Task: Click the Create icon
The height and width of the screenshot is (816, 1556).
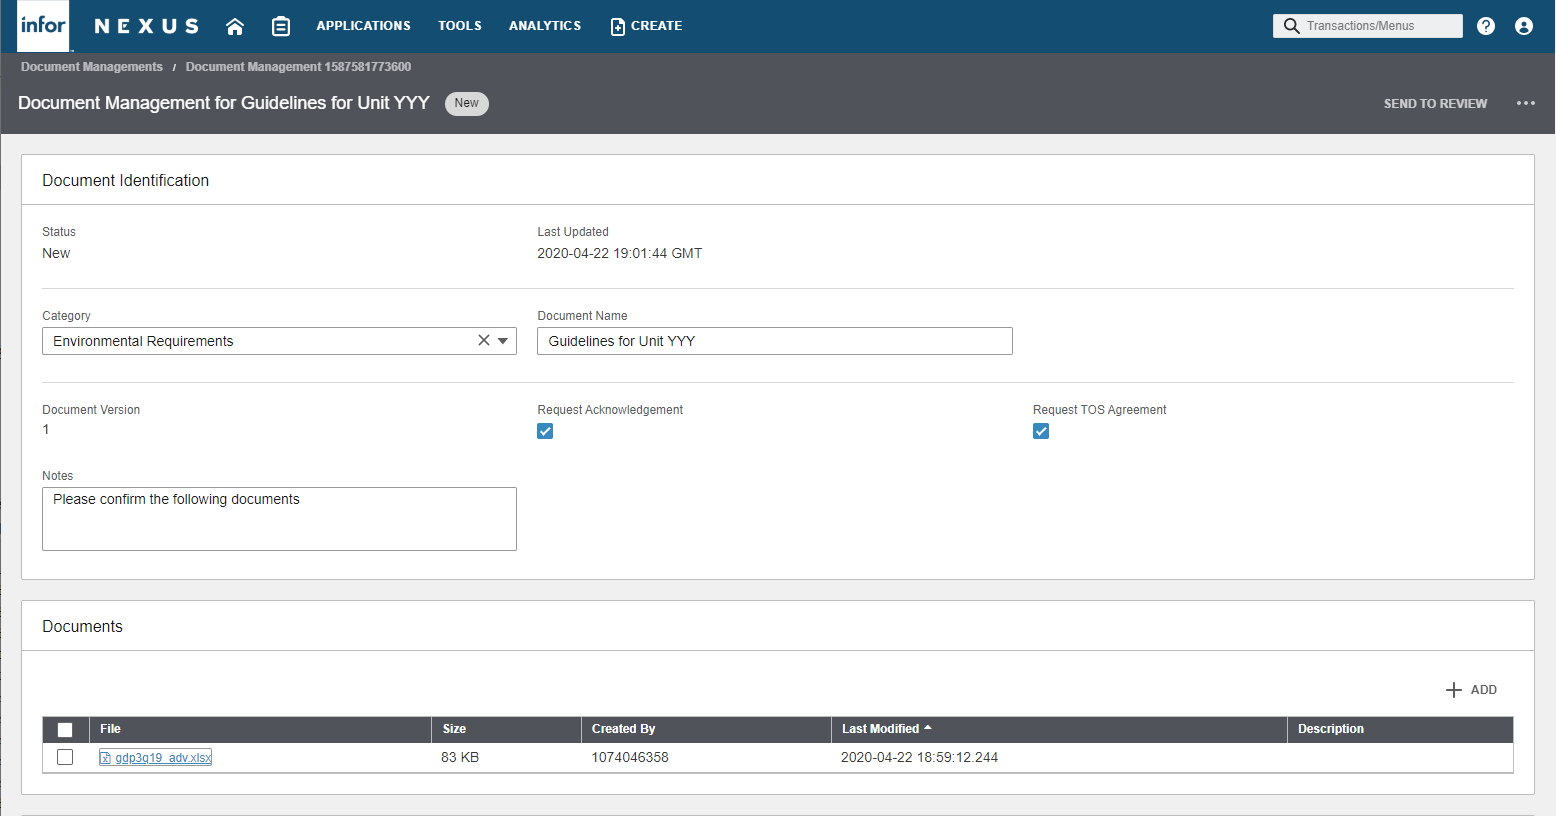Action: pyautogui.click(x=616, y=26)
